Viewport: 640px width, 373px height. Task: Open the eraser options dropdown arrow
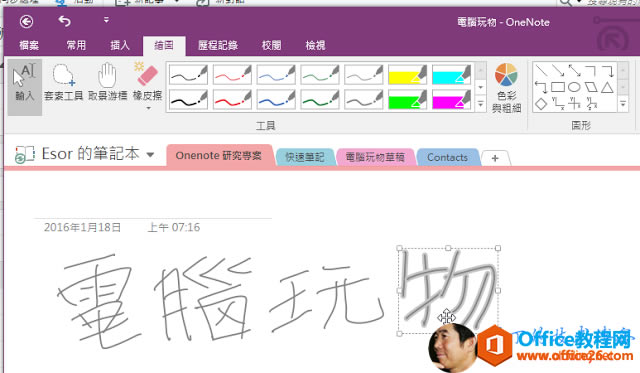pyautogui.click(x=148, y=108)
